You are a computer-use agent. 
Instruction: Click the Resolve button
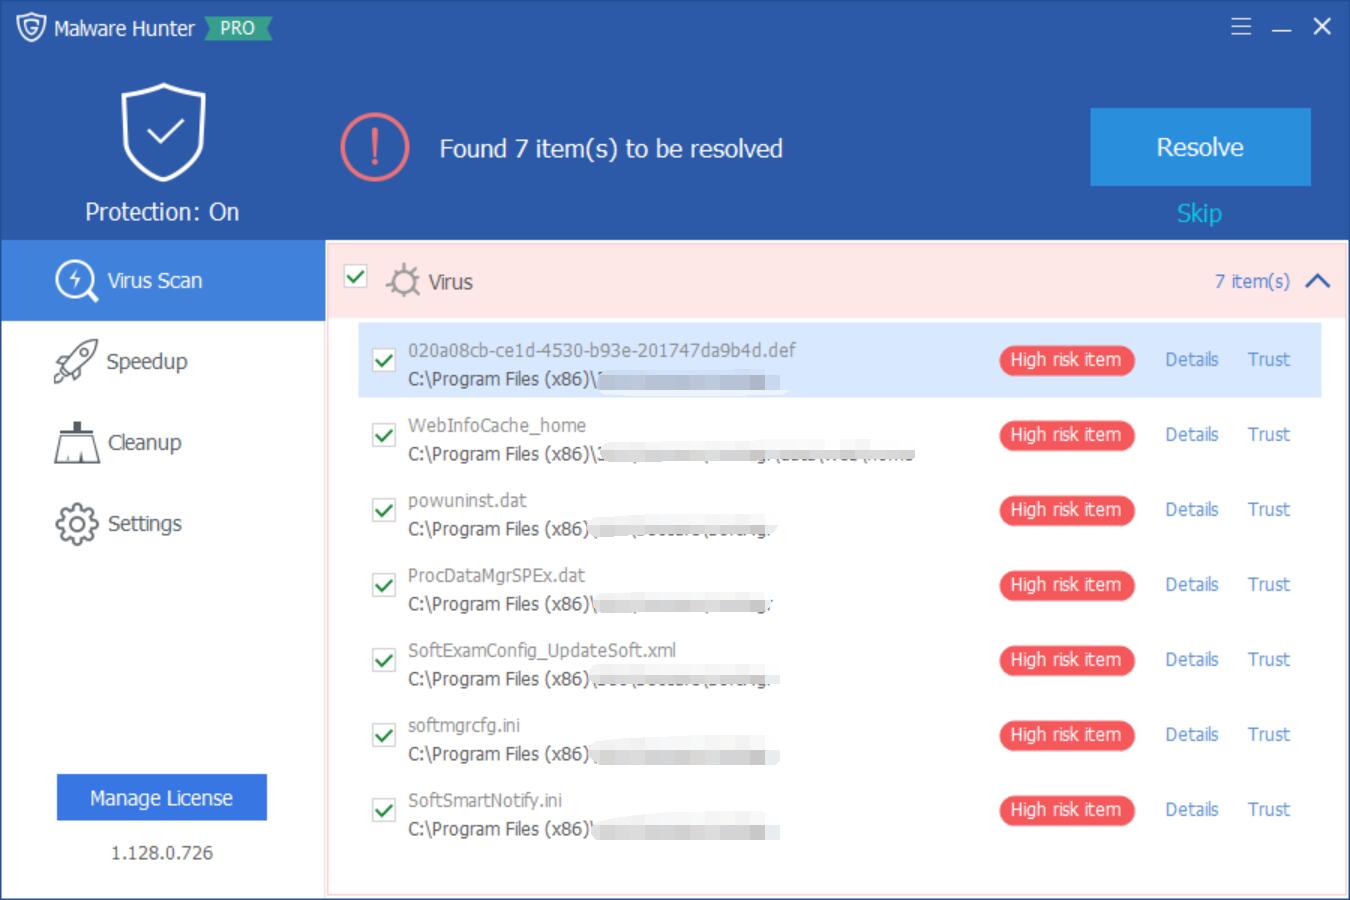pos(1200,147)
